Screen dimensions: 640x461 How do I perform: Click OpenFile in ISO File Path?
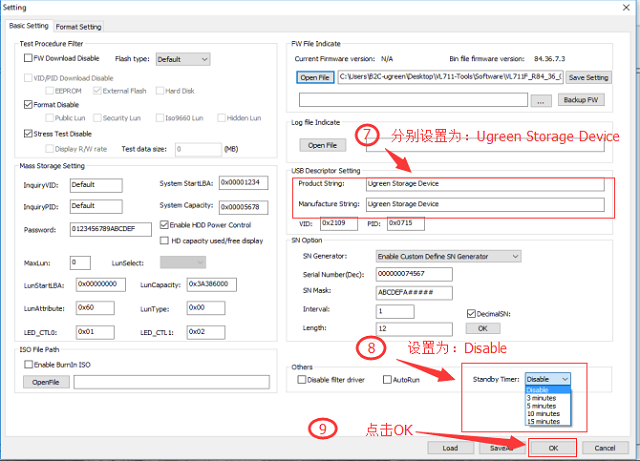46,382
